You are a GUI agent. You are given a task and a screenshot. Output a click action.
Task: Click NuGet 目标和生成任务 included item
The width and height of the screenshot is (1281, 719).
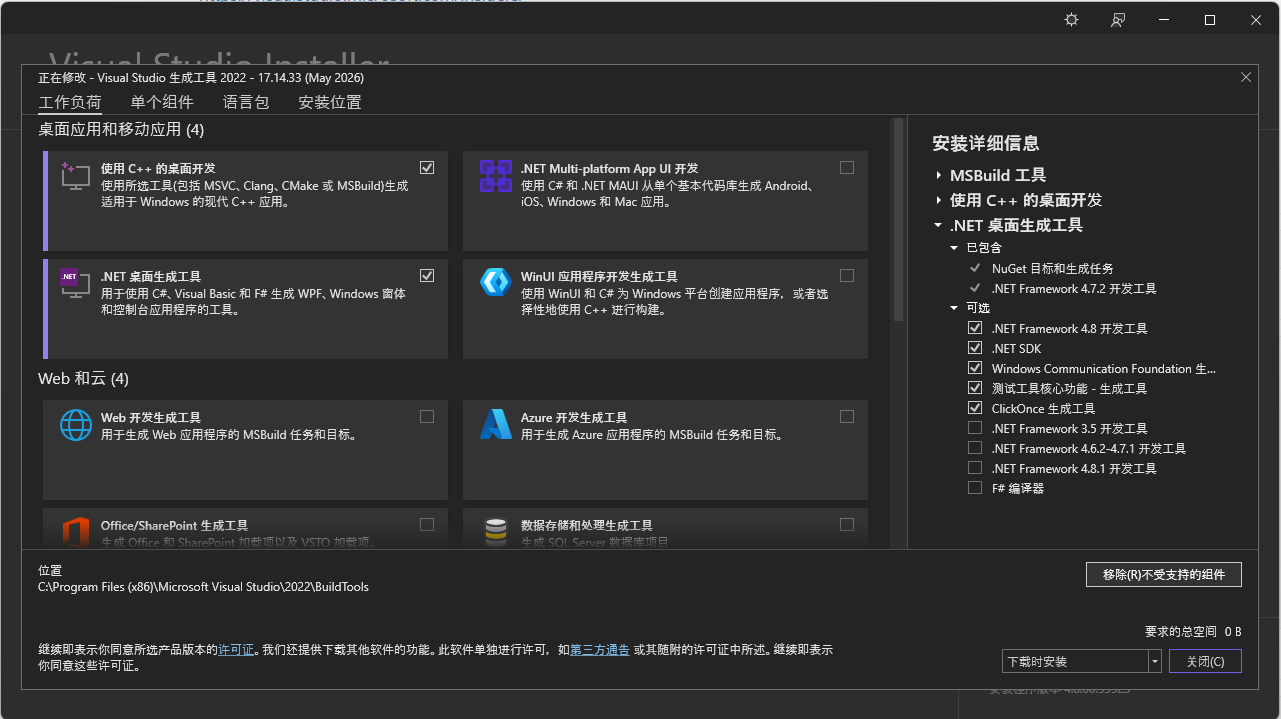[x=1052, y=268]
